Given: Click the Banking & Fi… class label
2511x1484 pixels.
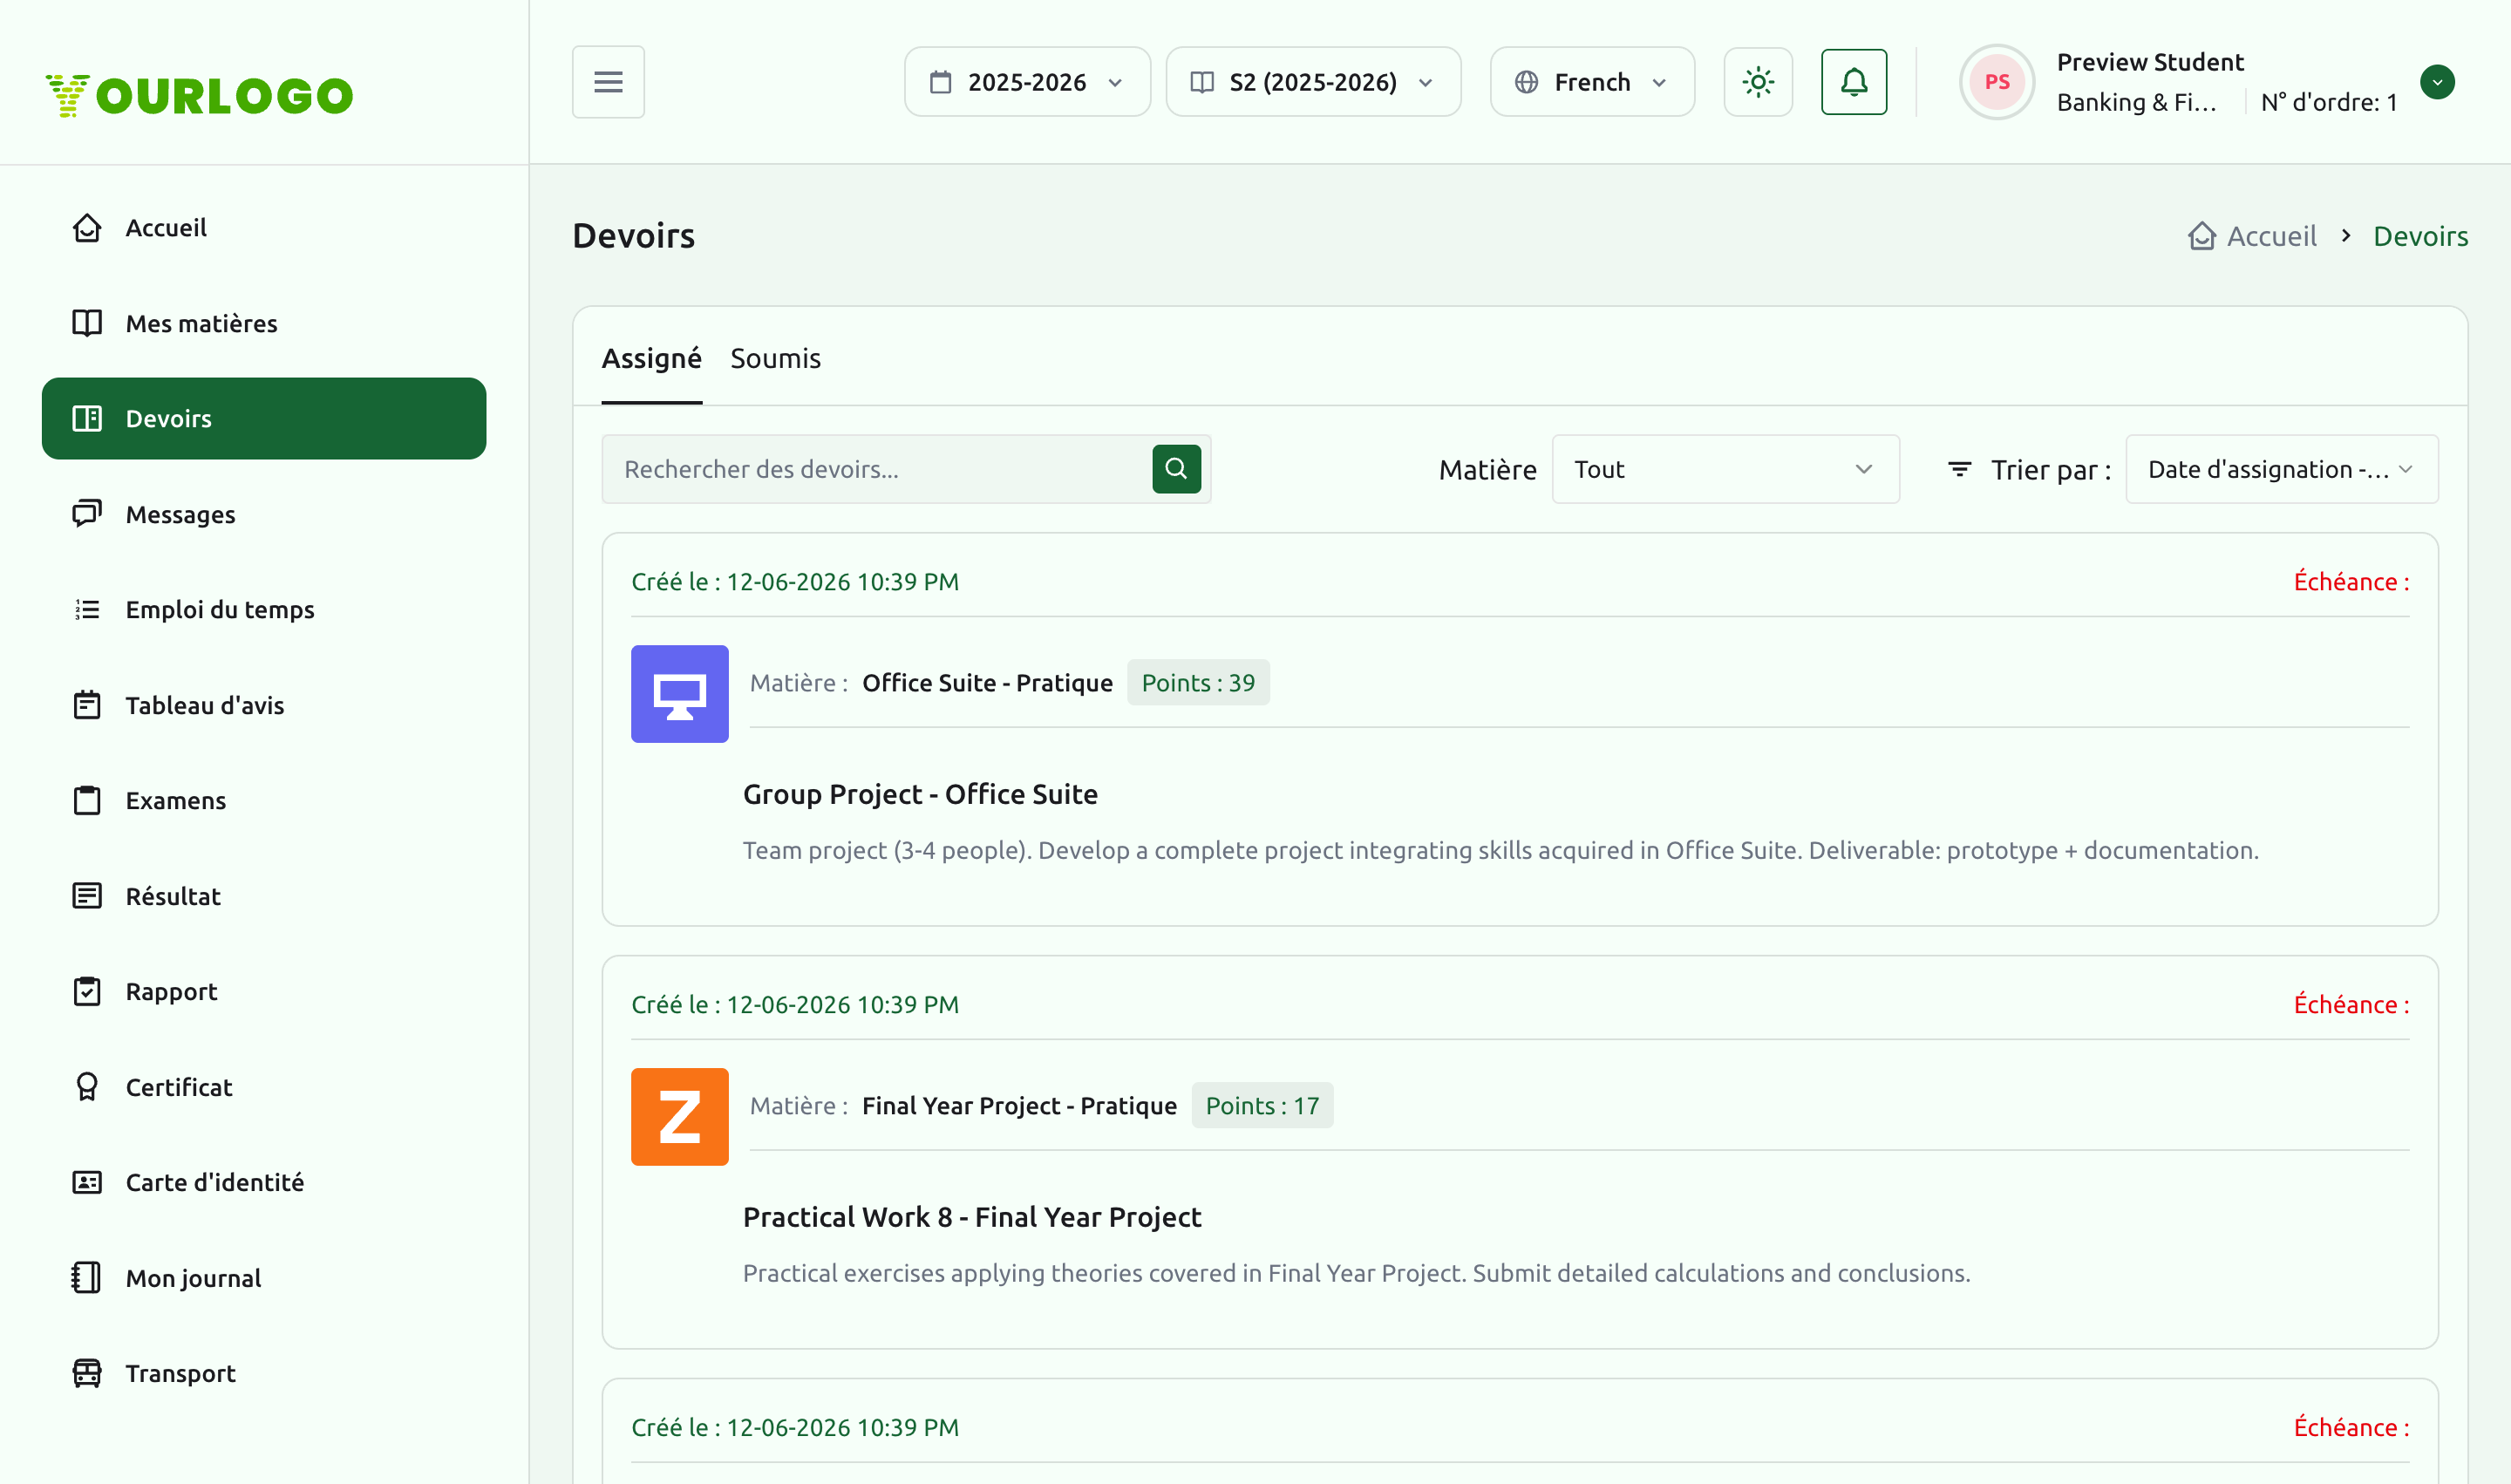Looking at the screenshot, I should point(2137,102).
